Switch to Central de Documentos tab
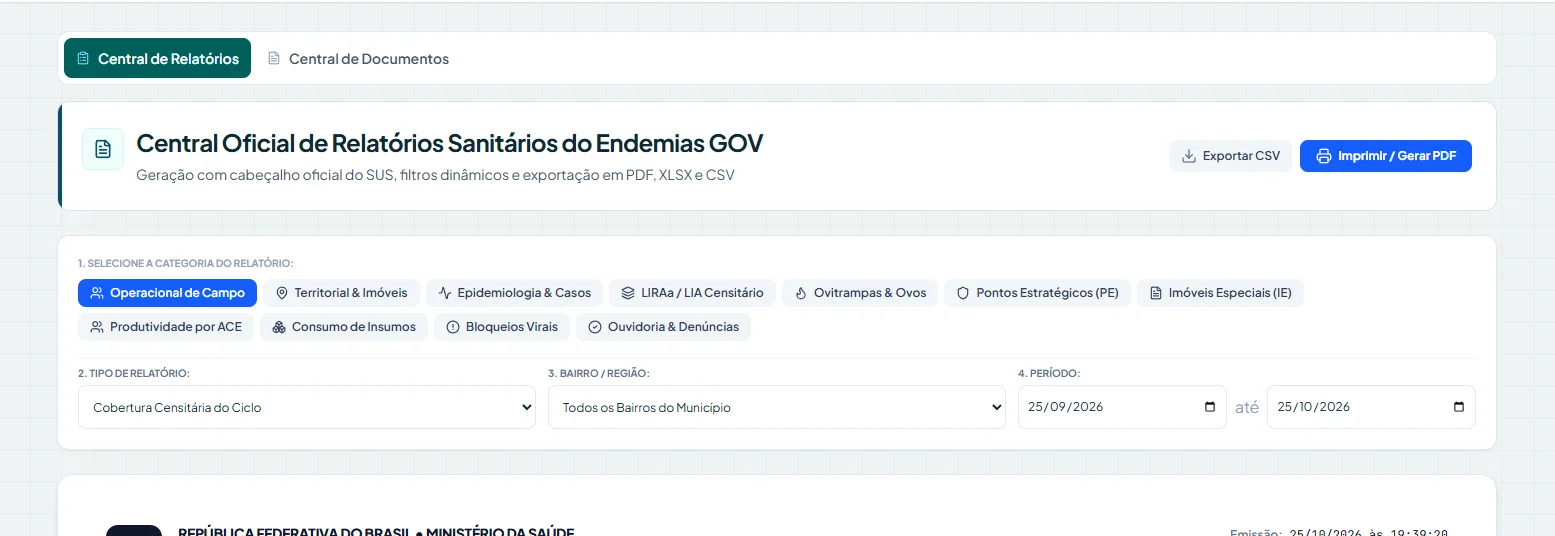This screenshot has height=536, width=1555. point(358,59)
